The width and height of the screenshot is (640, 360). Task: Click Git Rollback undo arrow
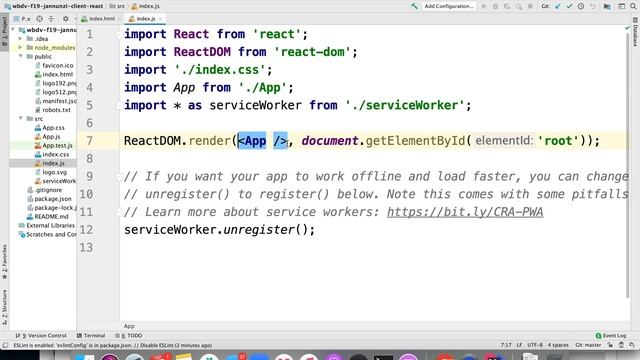(x=593, y=6)
